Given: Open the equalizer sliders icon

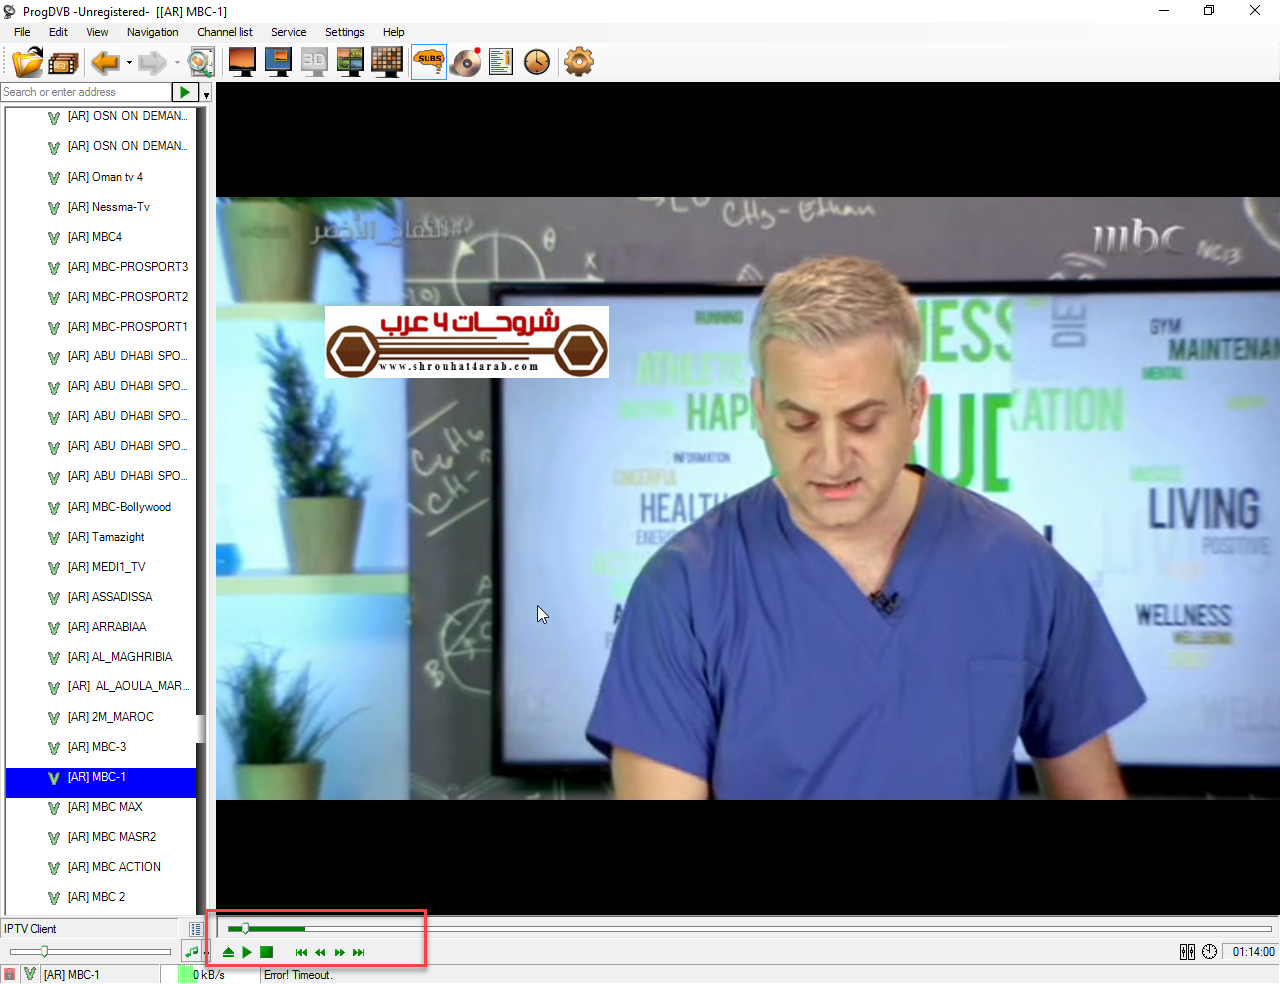Looking at the screenshot, I should coord(1187,952).
